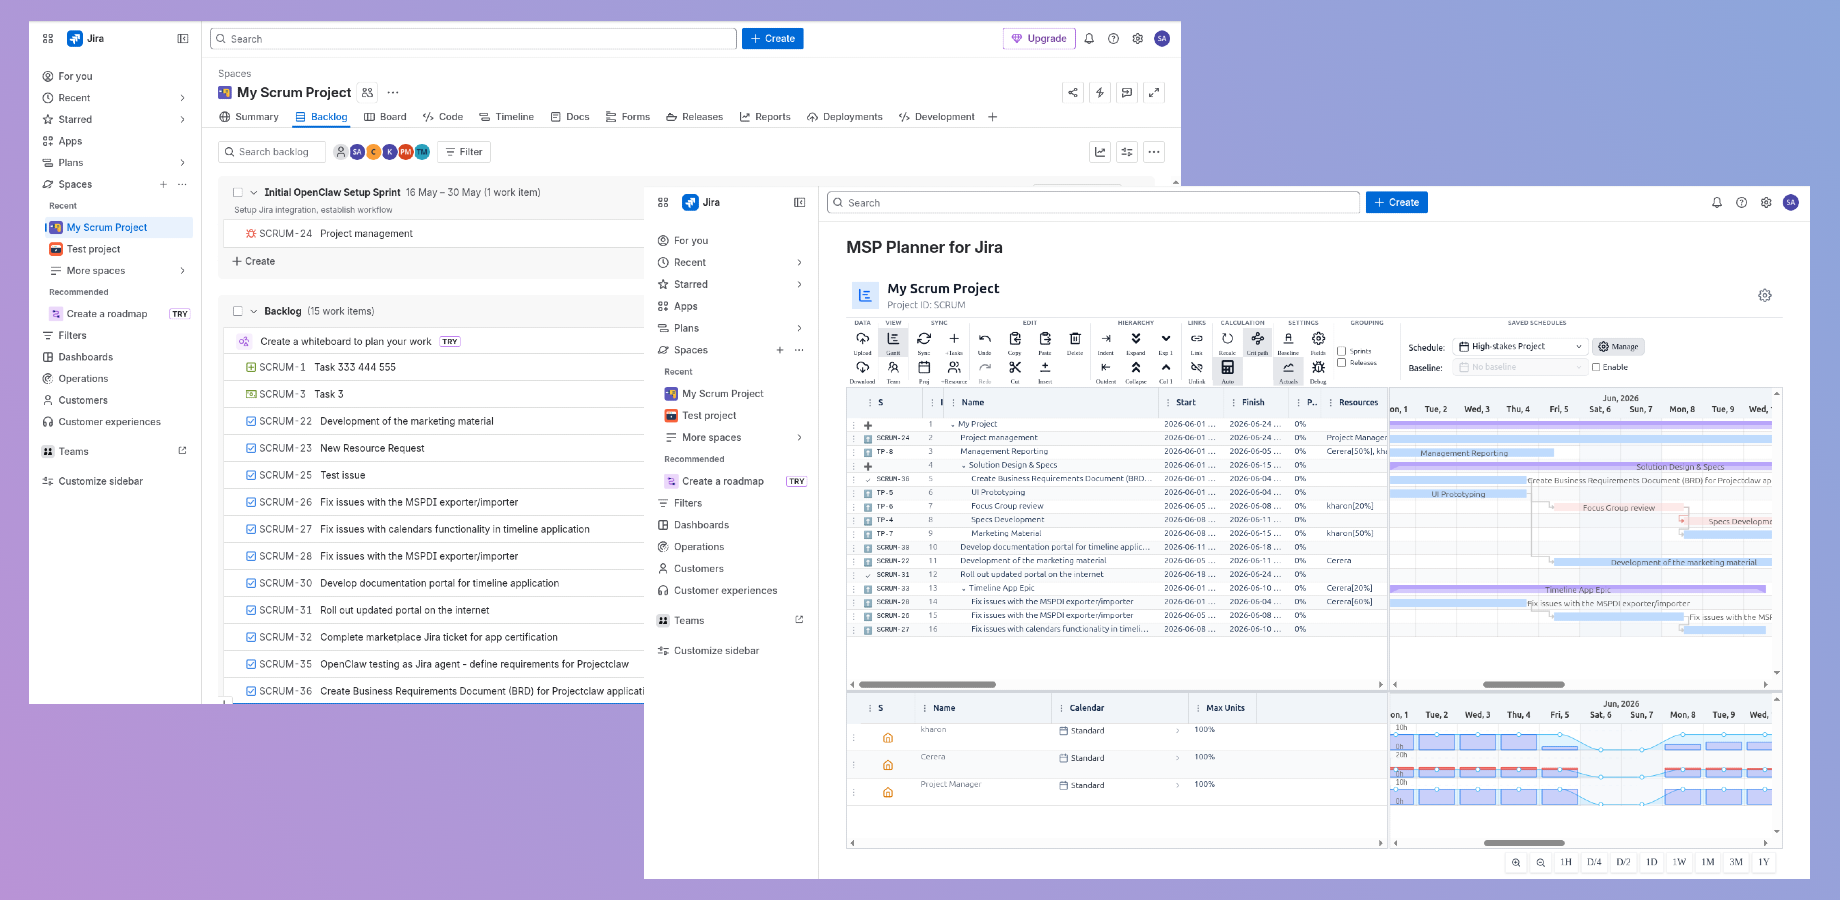Click the Debug bug icon

[x=1318, y=368]
